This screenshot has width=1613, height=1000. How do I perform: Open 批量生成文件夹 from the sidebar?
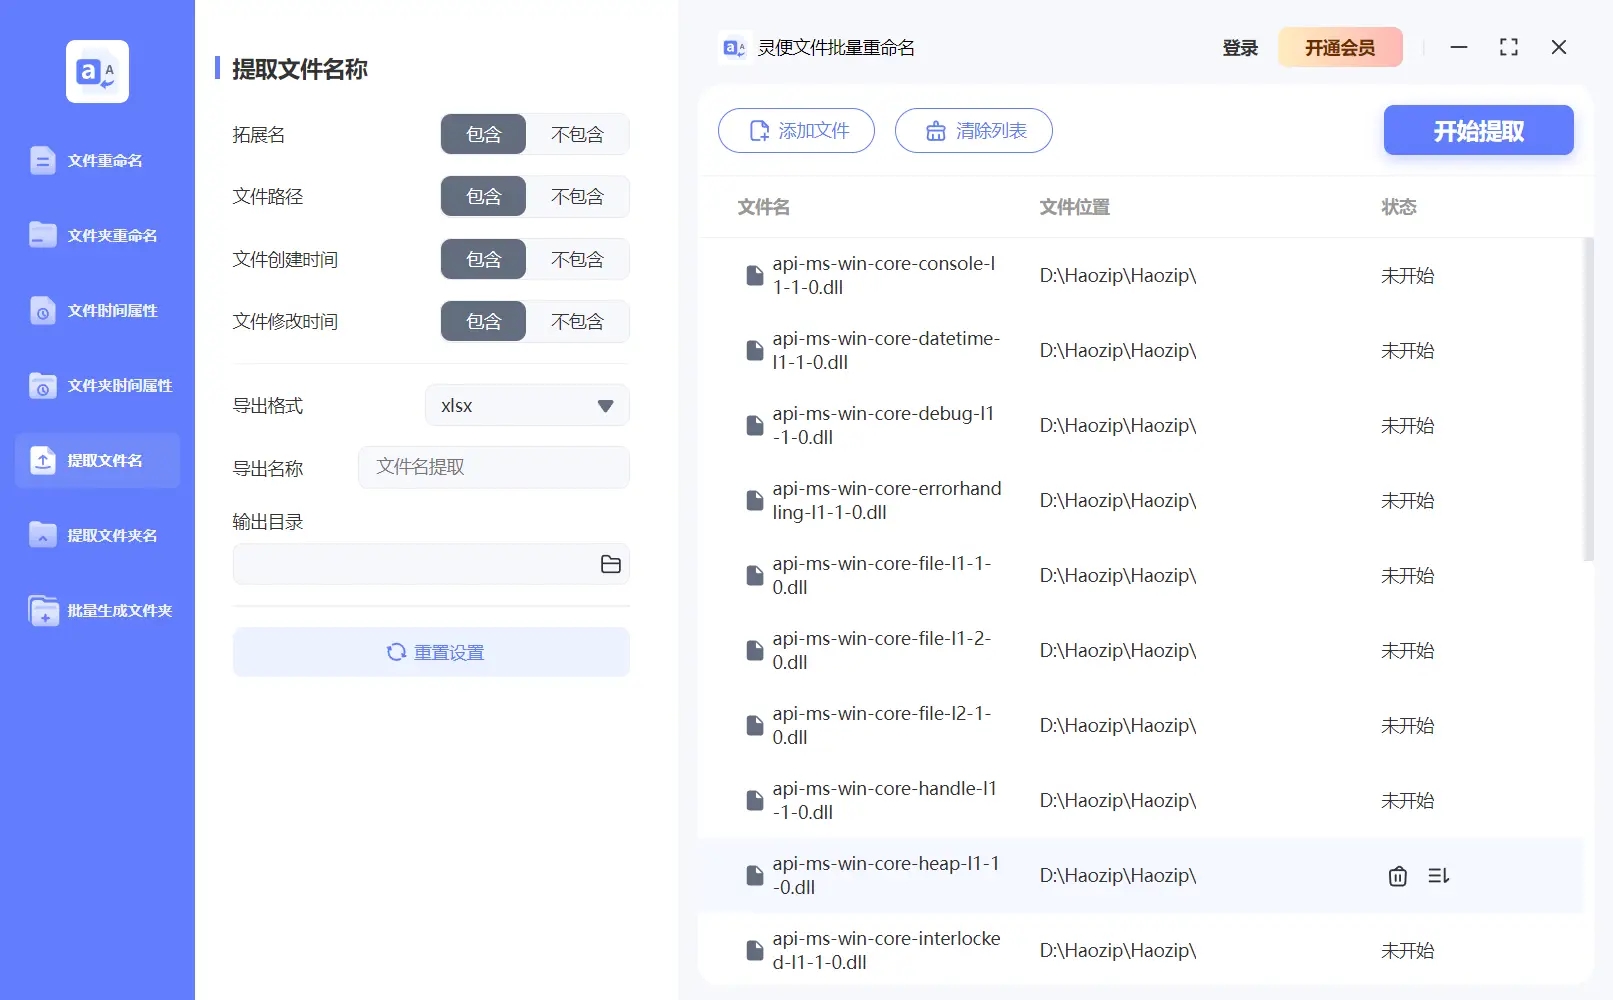pos(97,610)
